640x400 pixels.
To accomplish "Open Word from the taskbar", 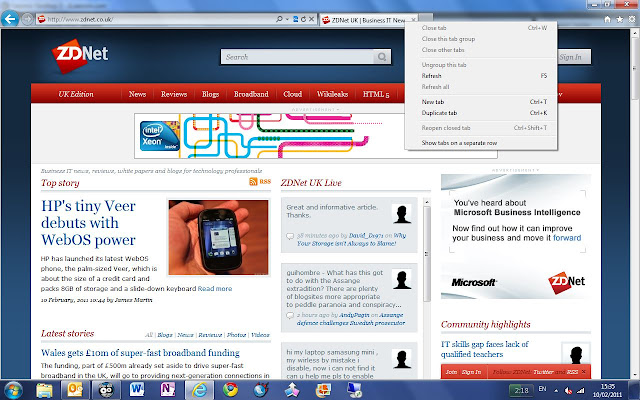I will click(137, 390).
